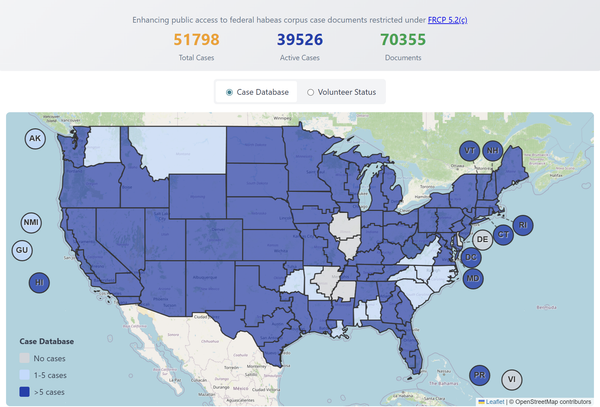Select the HI circle marker
The image size is (600, 407).
[x=39, y=283]
